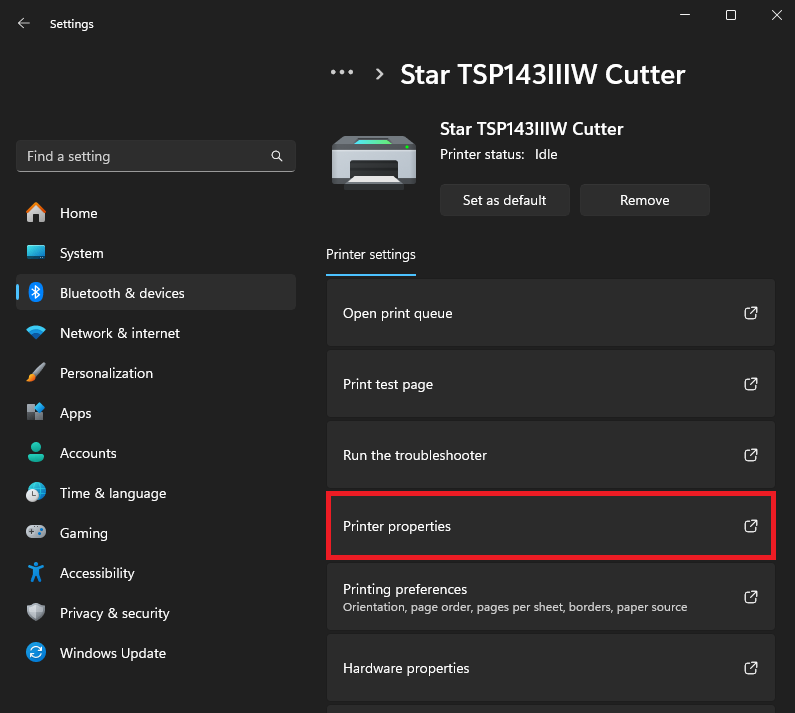Close the Settings window
Viewport: 795px width, 713px height.
[776, 15]
